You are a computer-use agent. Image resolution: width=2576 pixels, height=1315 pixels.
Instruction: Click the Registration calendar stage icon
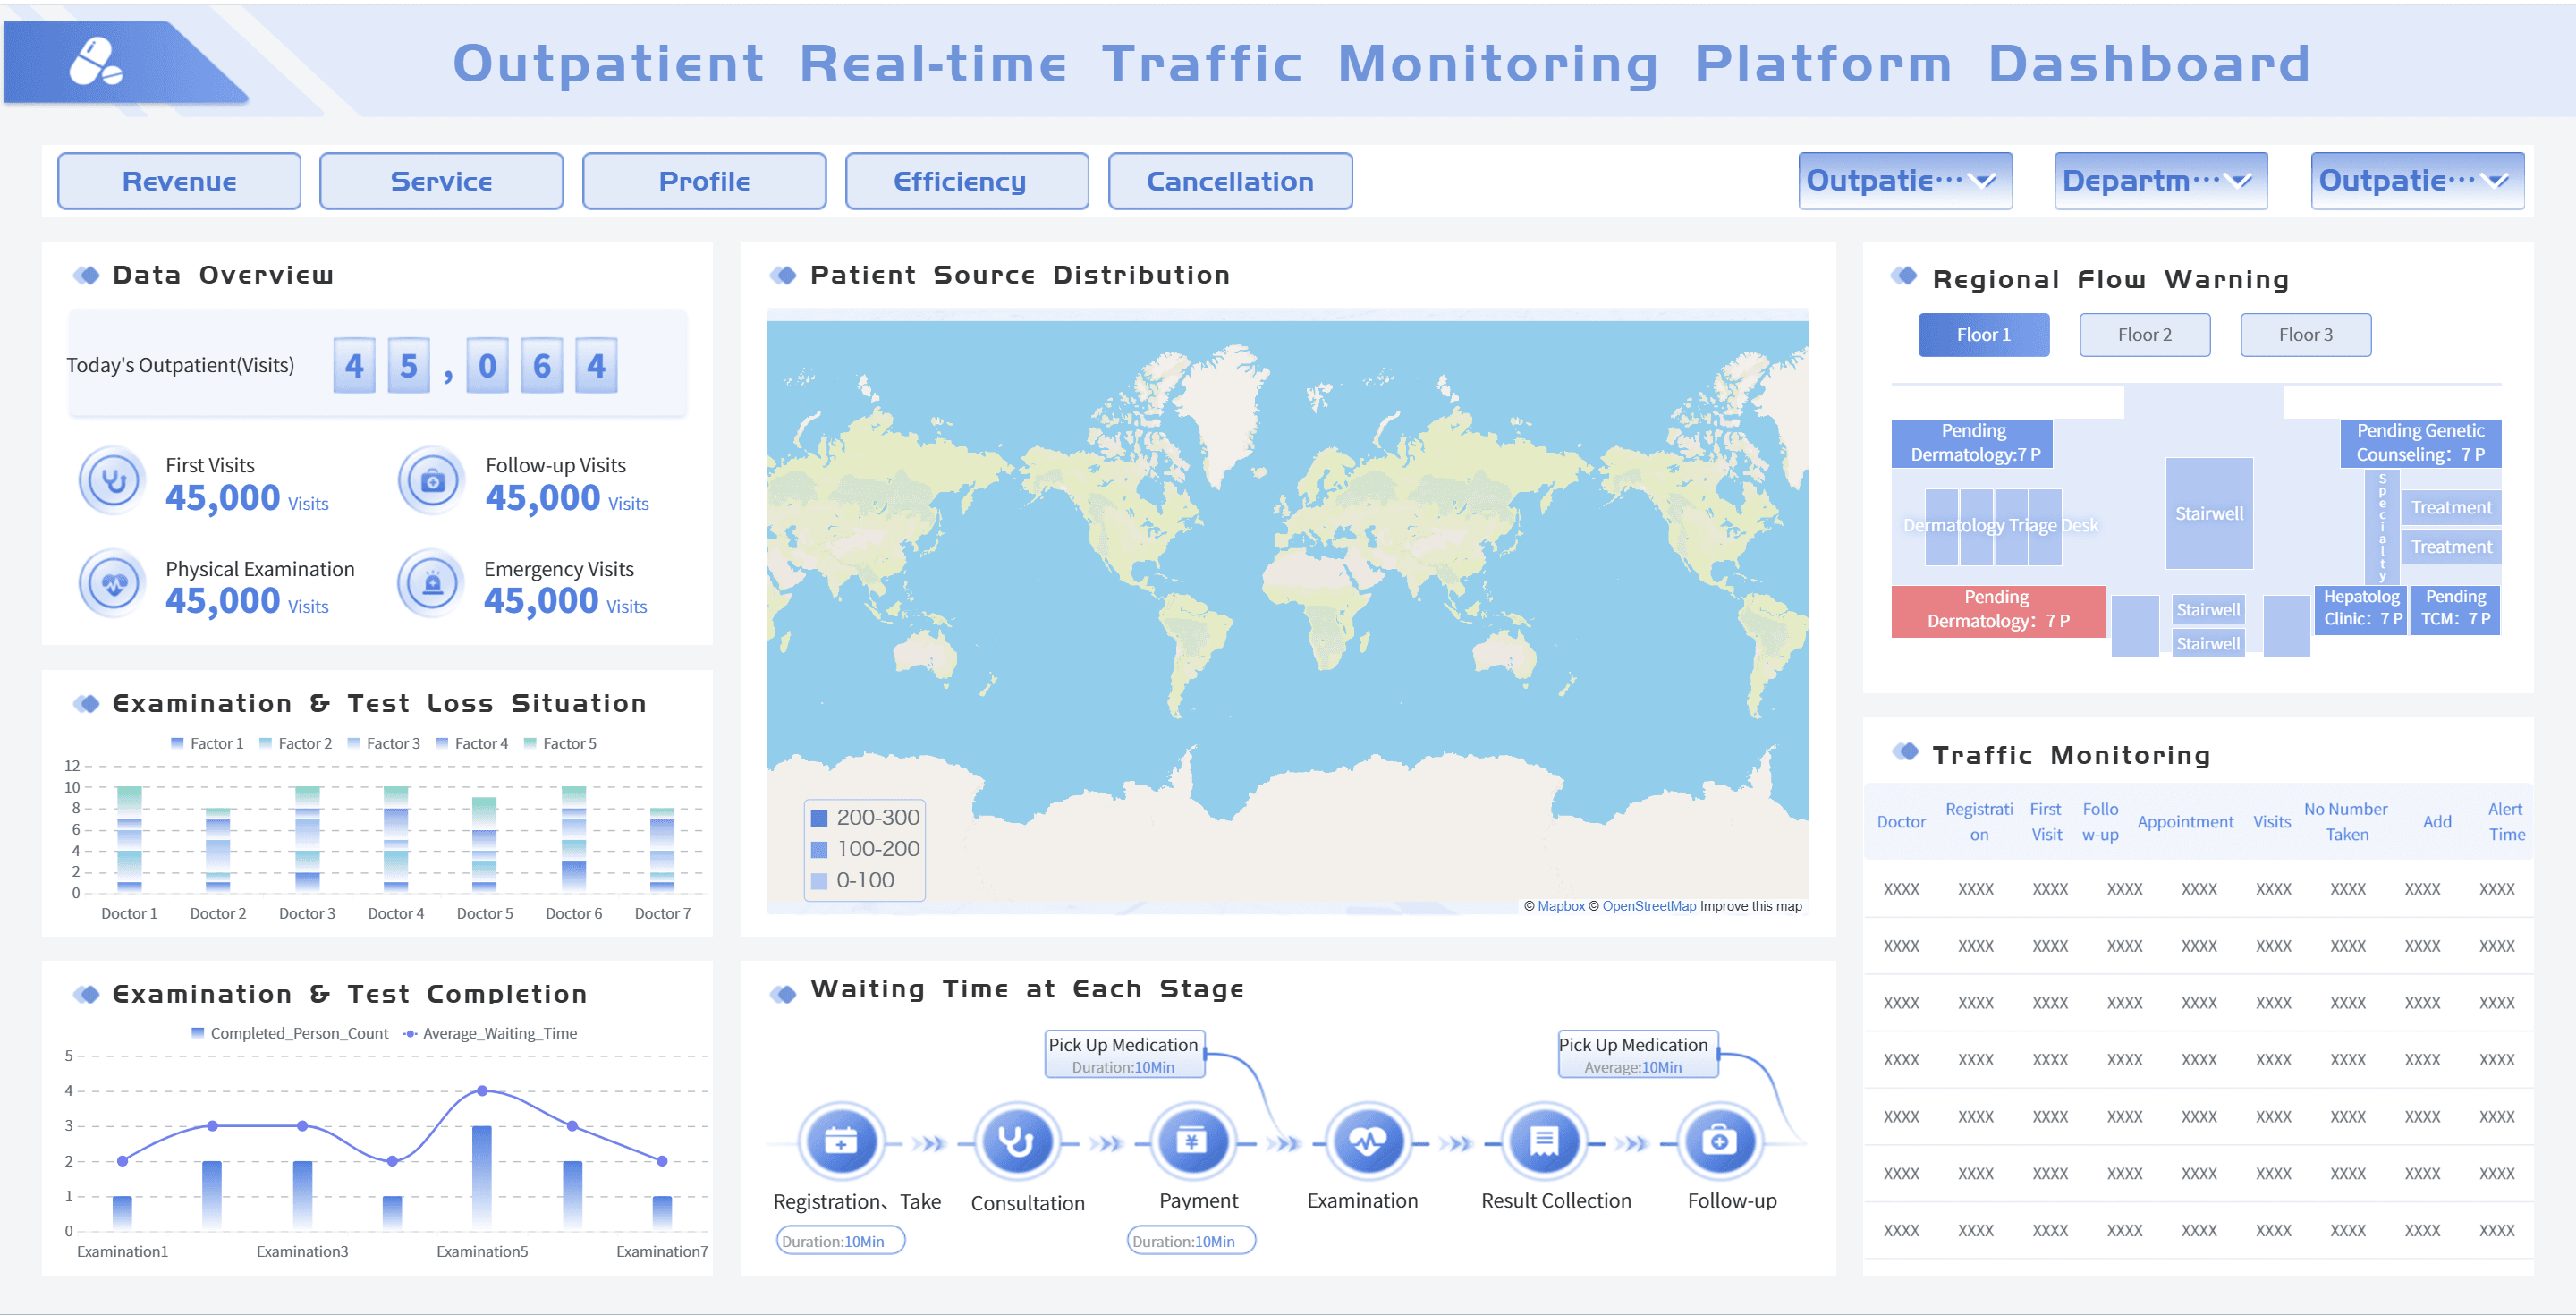coord(841,1141)
